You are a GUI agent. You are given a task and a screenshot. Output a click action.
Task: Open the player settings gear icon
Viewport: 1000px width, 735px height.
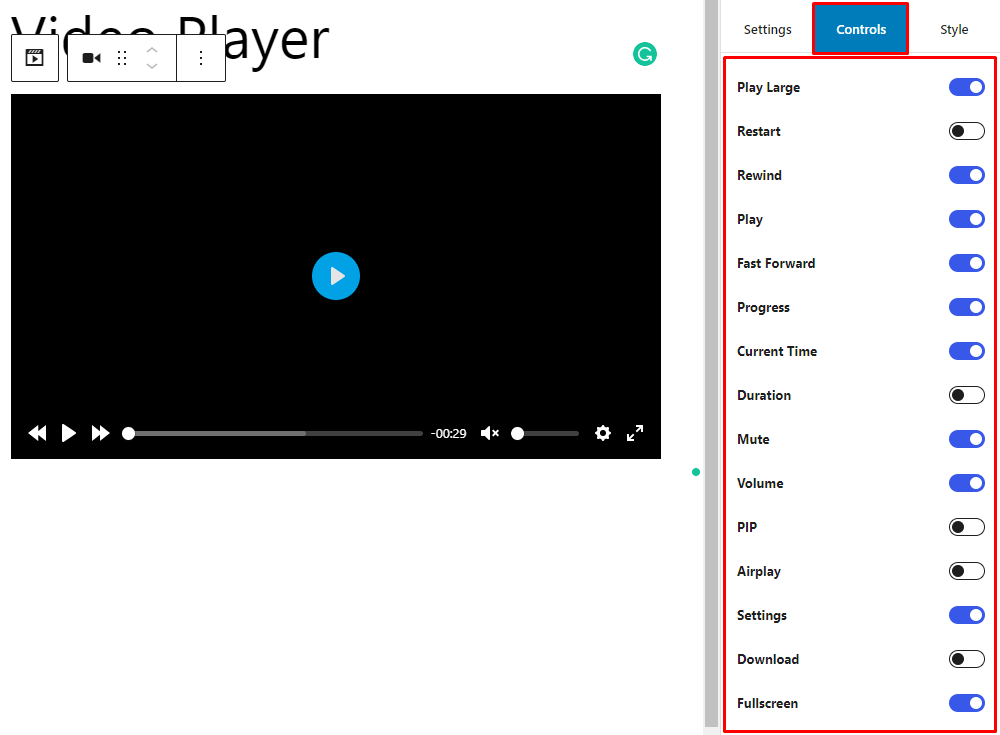click(603, 433)
